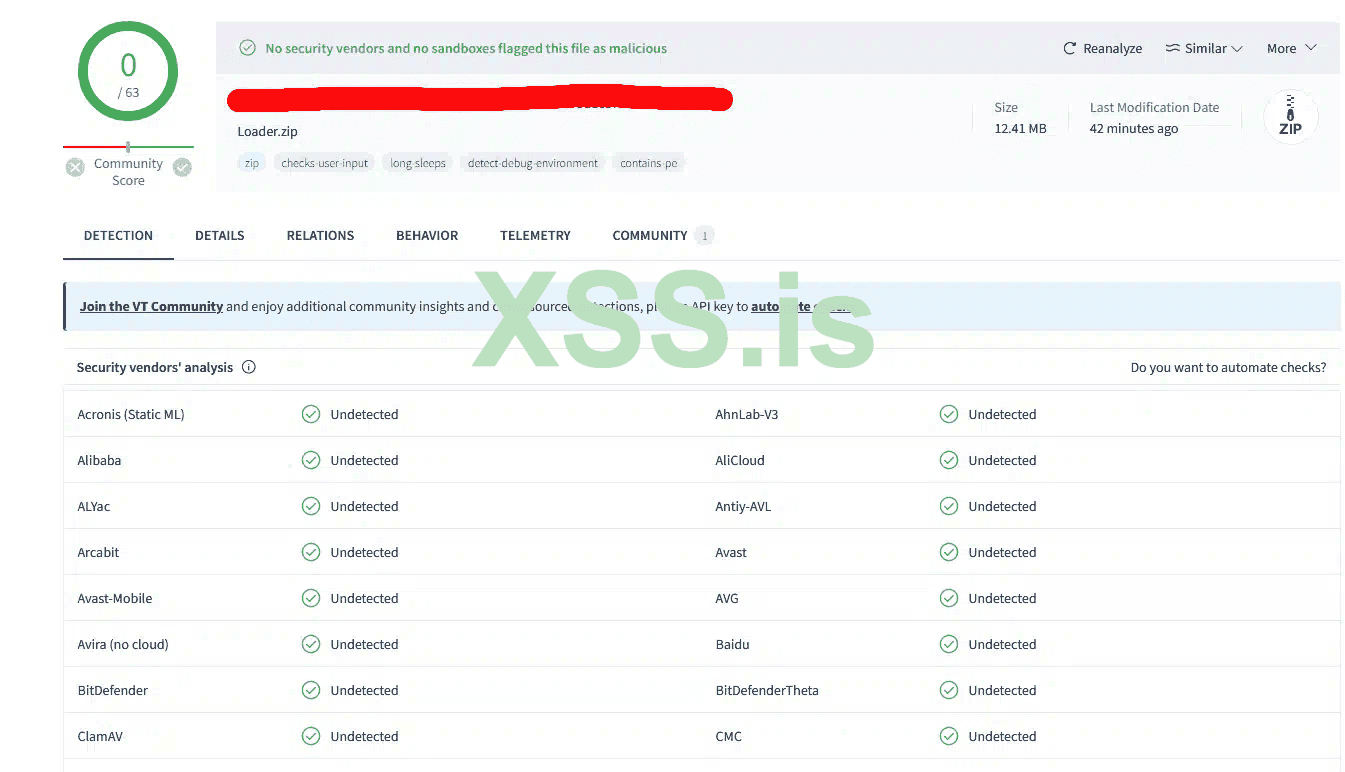Click the Undetected check icon for Antiy-AVL

949,506
